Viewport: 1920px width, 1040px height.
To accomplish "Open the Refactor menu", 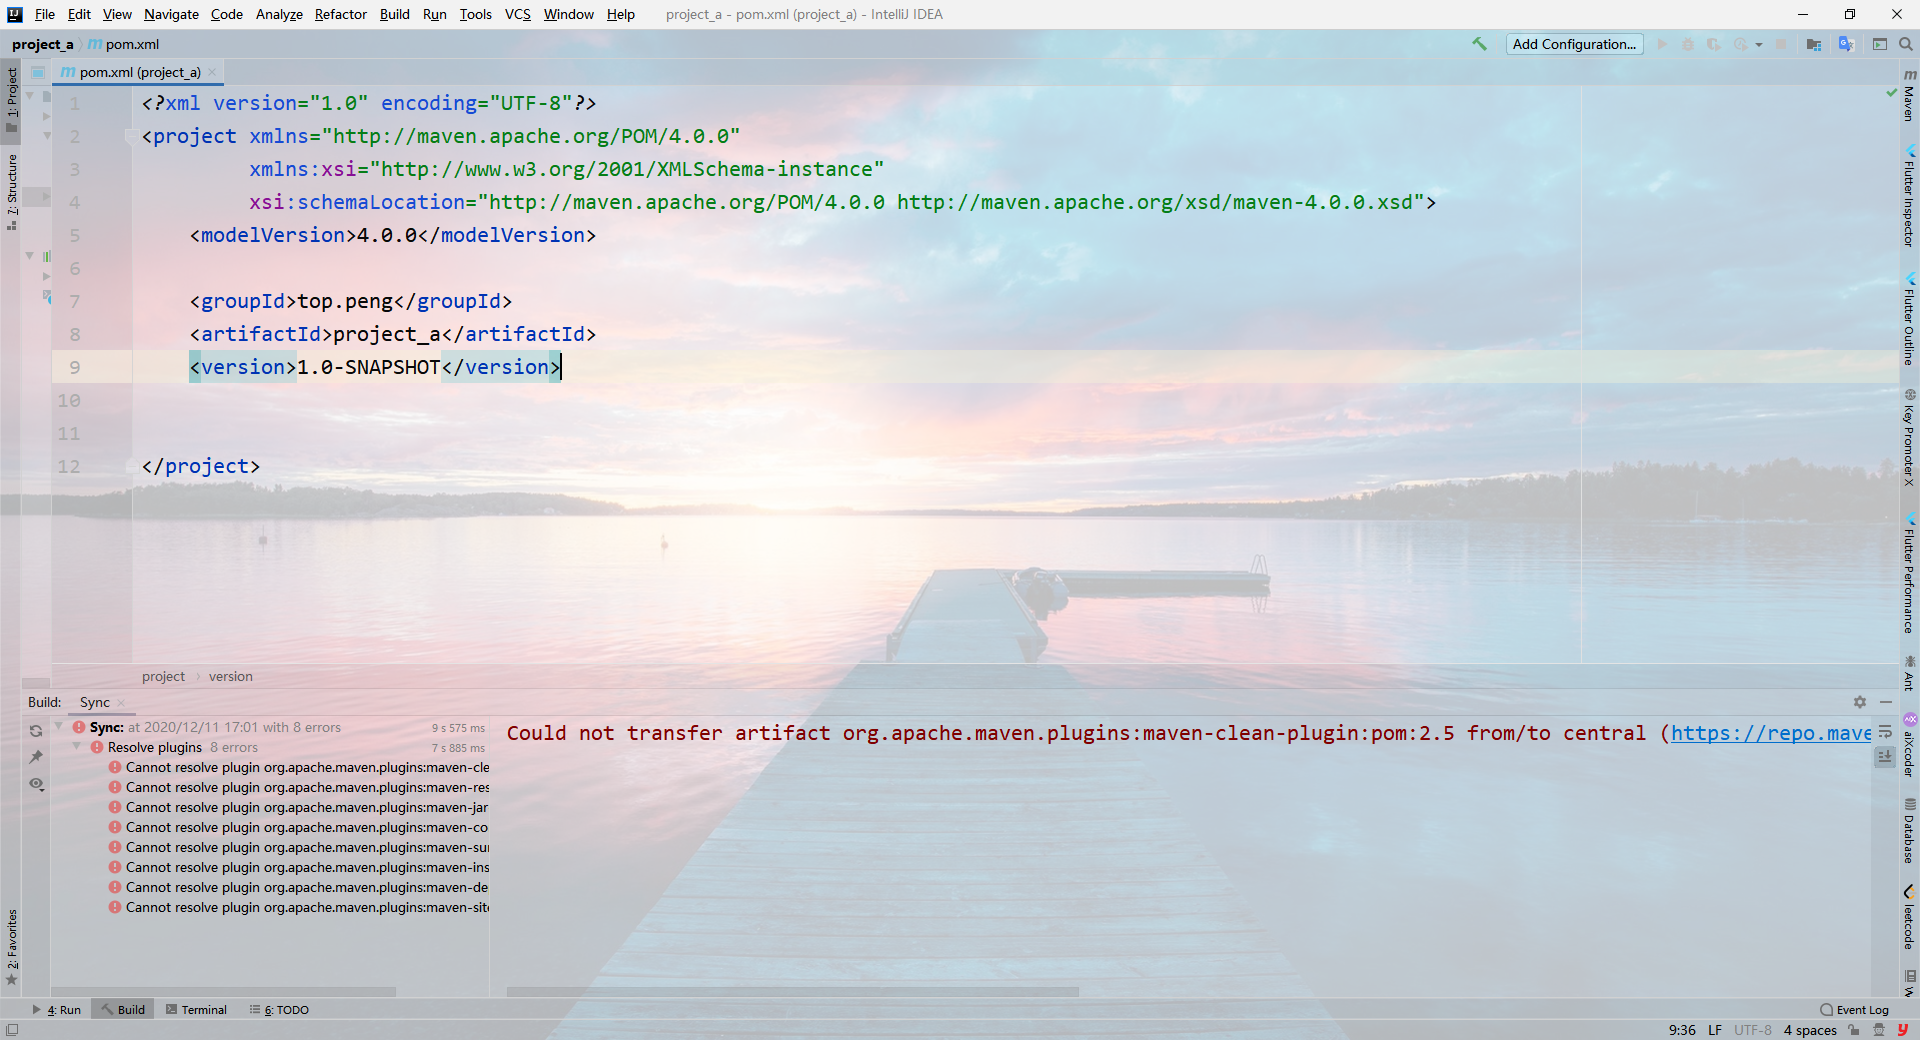I will (340, 14).
